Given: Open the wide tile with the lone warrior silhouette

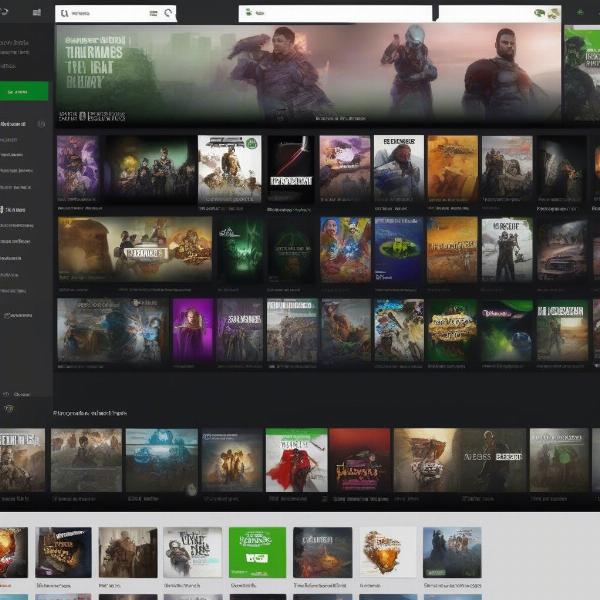Looking at the screenshot, I should (x=460, y=460).
